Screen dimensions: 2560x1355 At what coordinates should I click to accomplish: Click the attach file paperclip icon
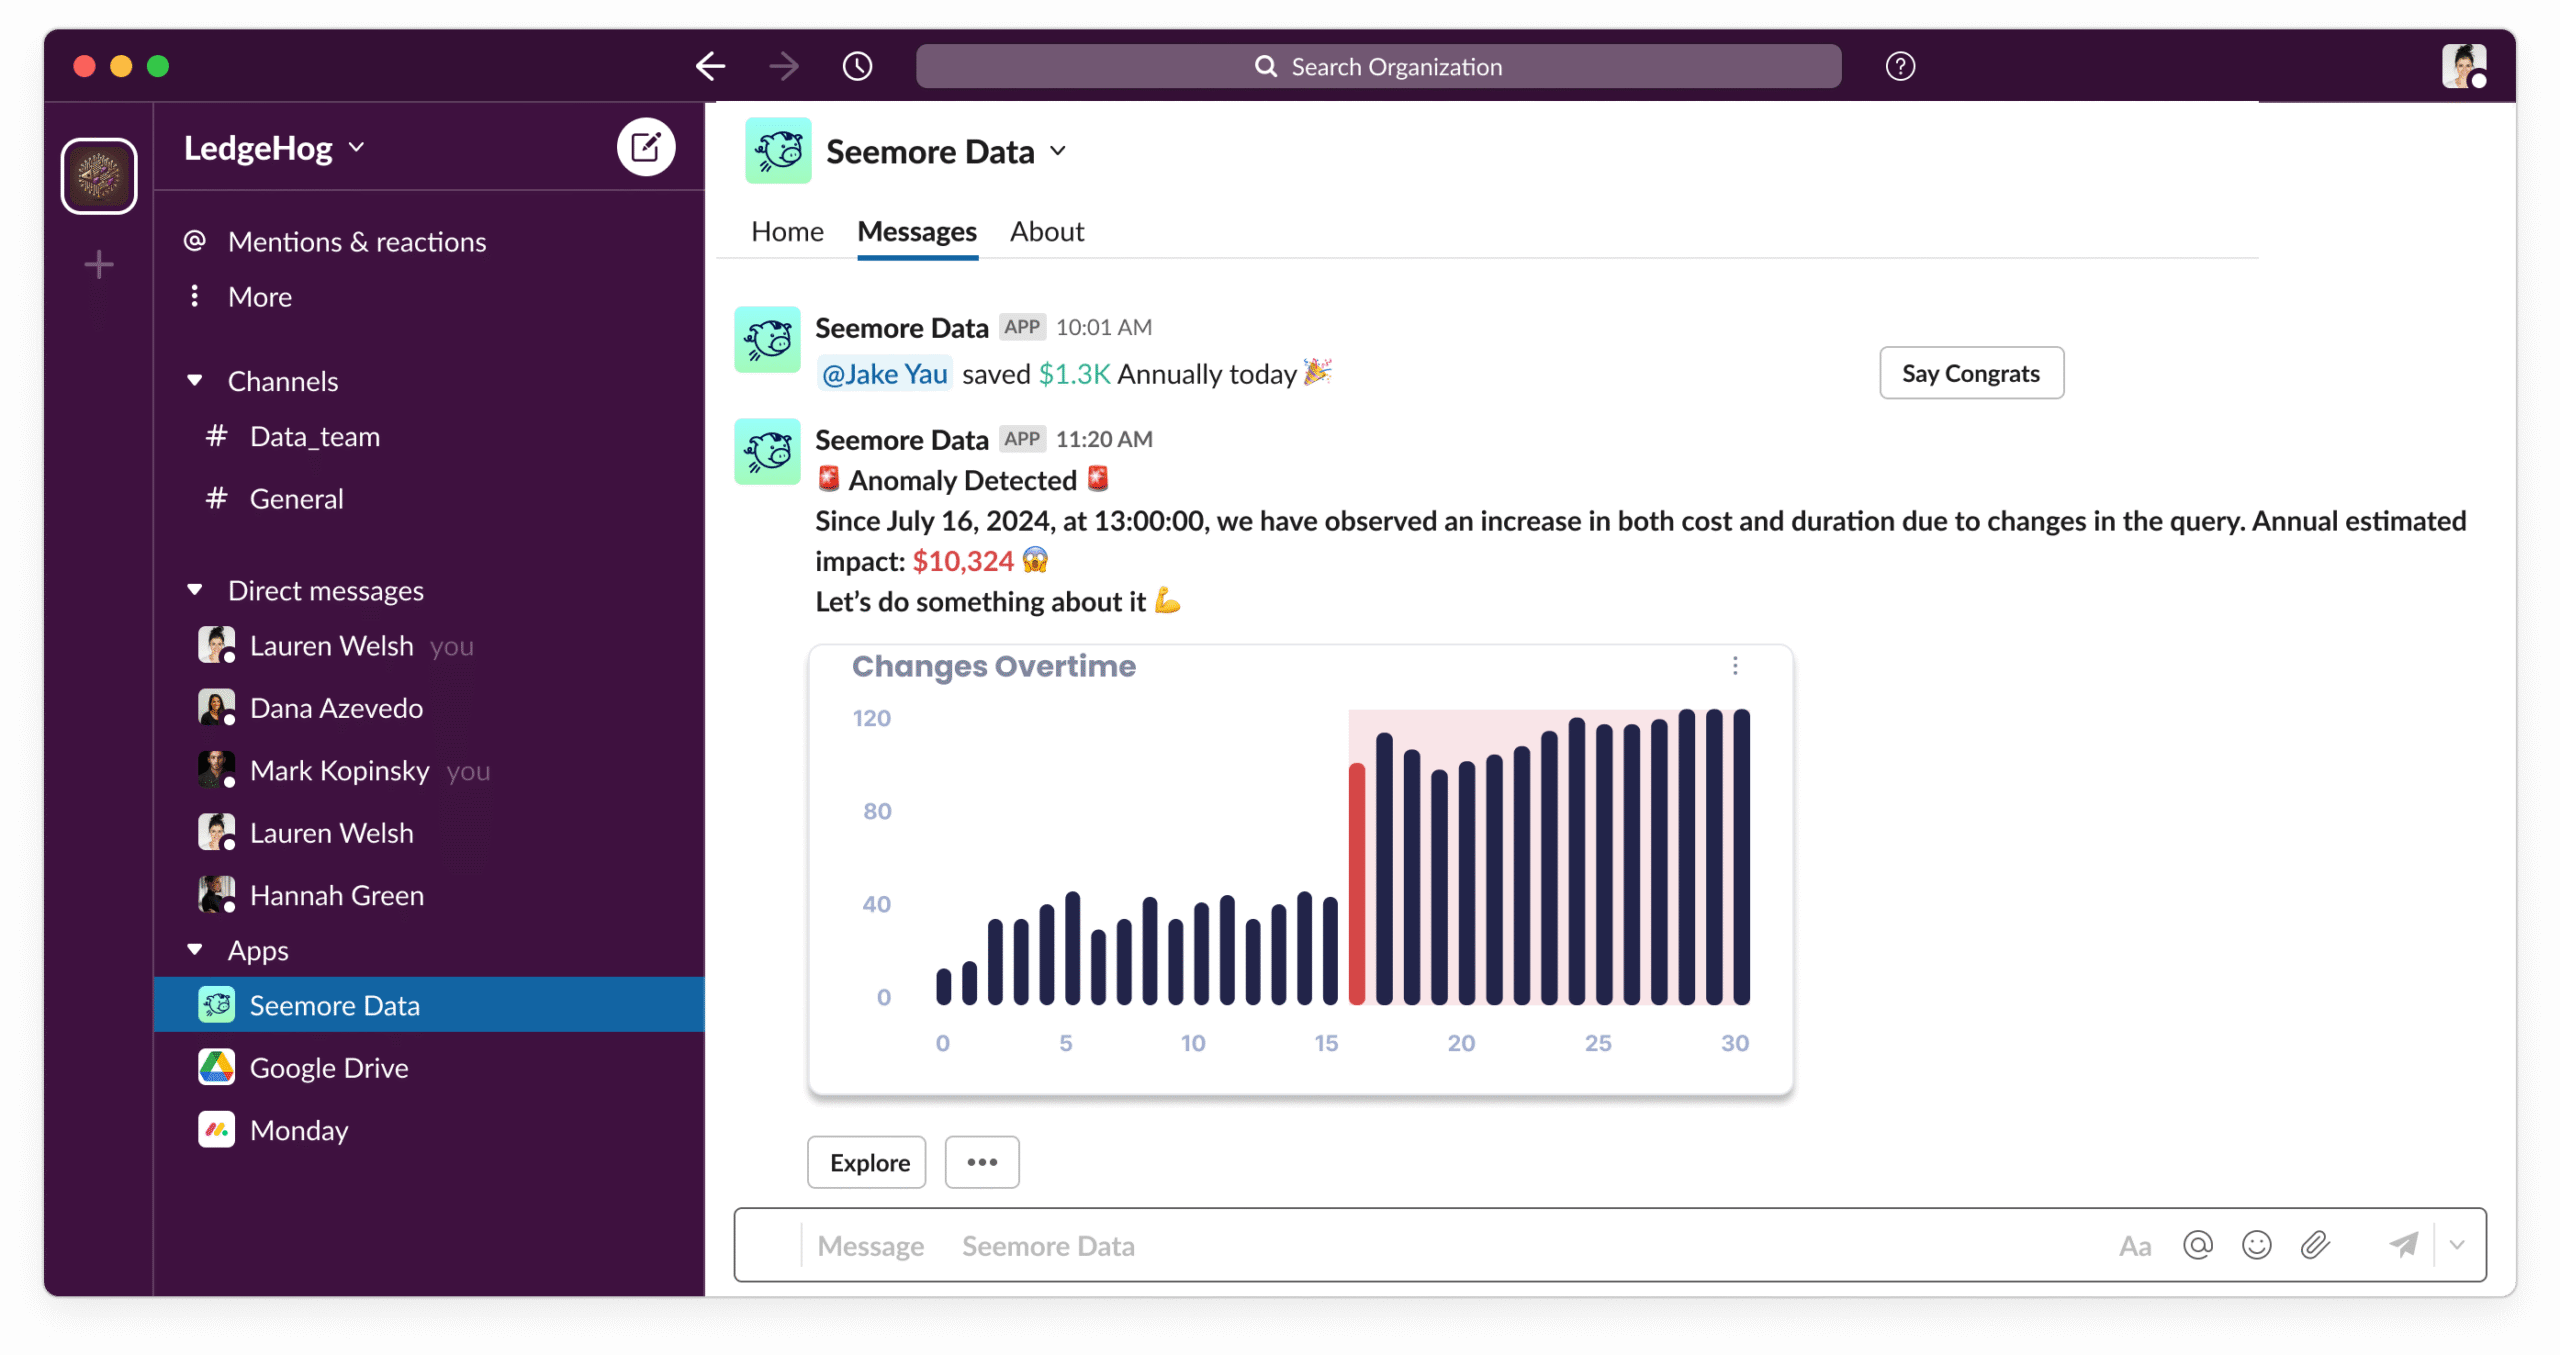2315,1245
